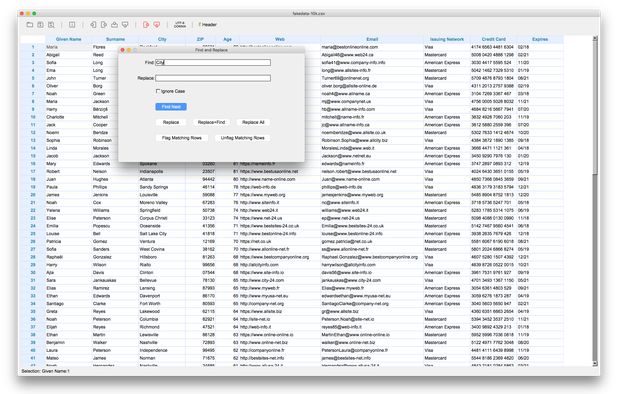Select the Web column header

tap(280, 39)
